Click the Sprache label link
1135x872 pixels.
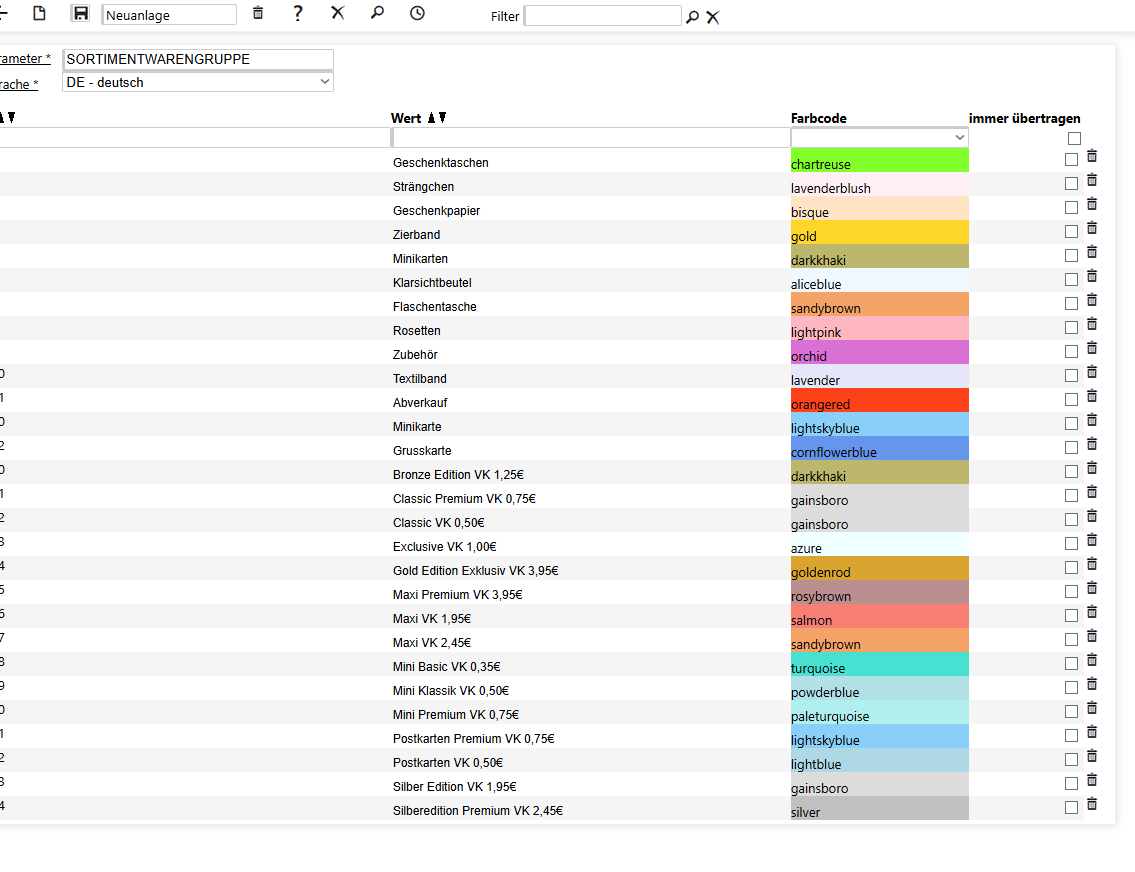19,84
